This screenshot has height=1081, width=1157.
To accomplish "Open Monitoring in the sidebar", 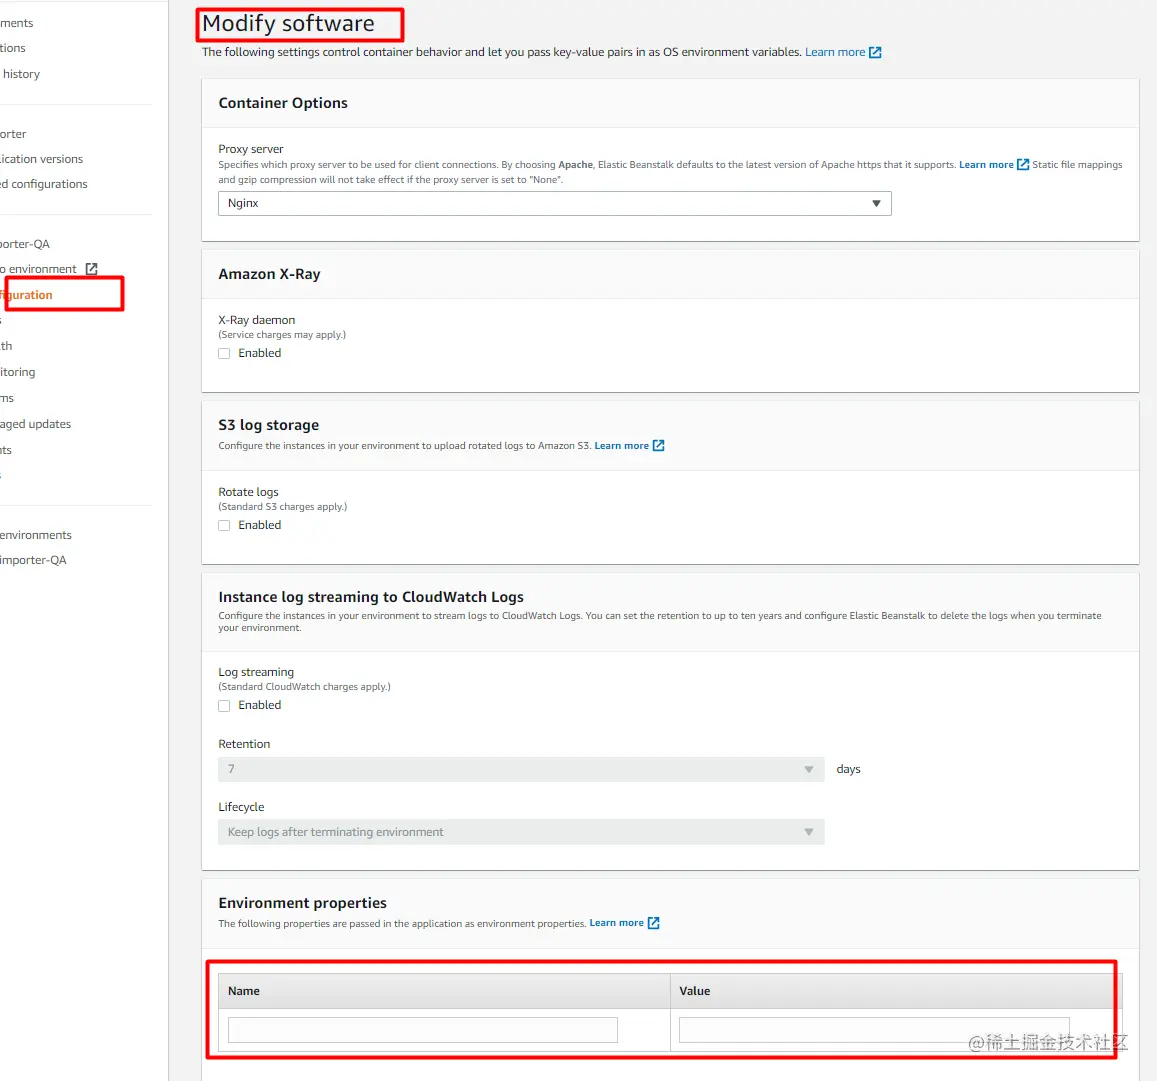I will 18,373.
